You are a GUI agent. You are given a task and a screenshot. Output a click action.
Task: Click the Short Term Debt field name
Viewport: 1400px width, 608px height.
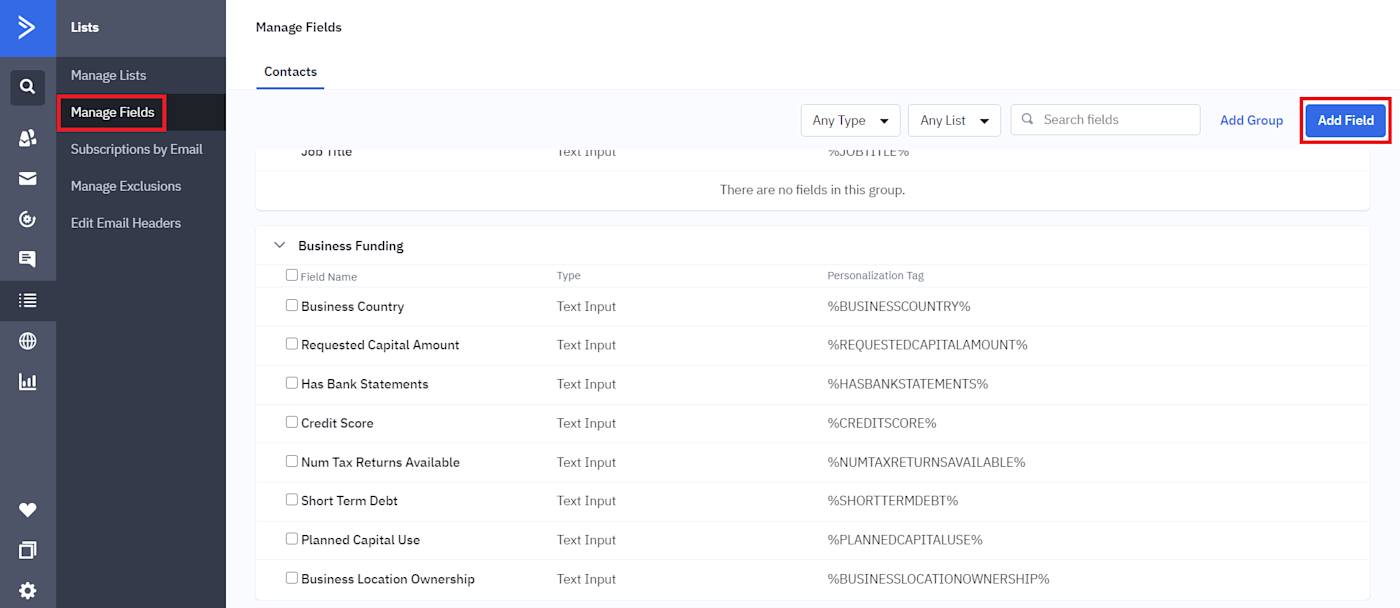(349, 501)
